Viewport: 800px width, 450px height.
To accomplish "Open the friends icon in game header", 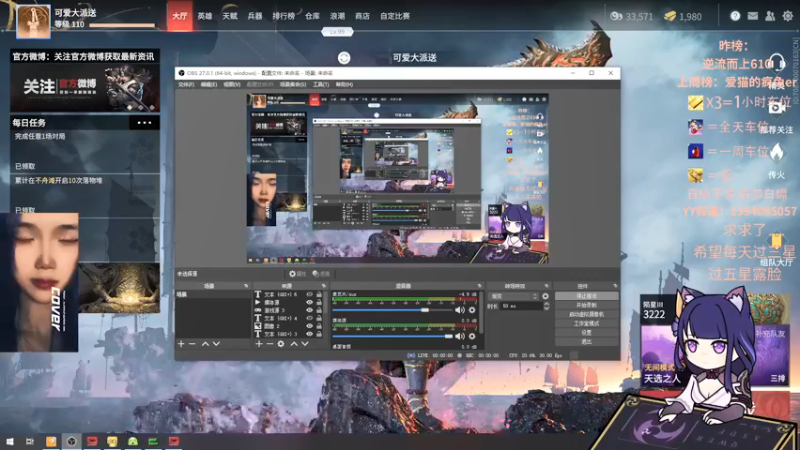I will (x=770, y=16).
